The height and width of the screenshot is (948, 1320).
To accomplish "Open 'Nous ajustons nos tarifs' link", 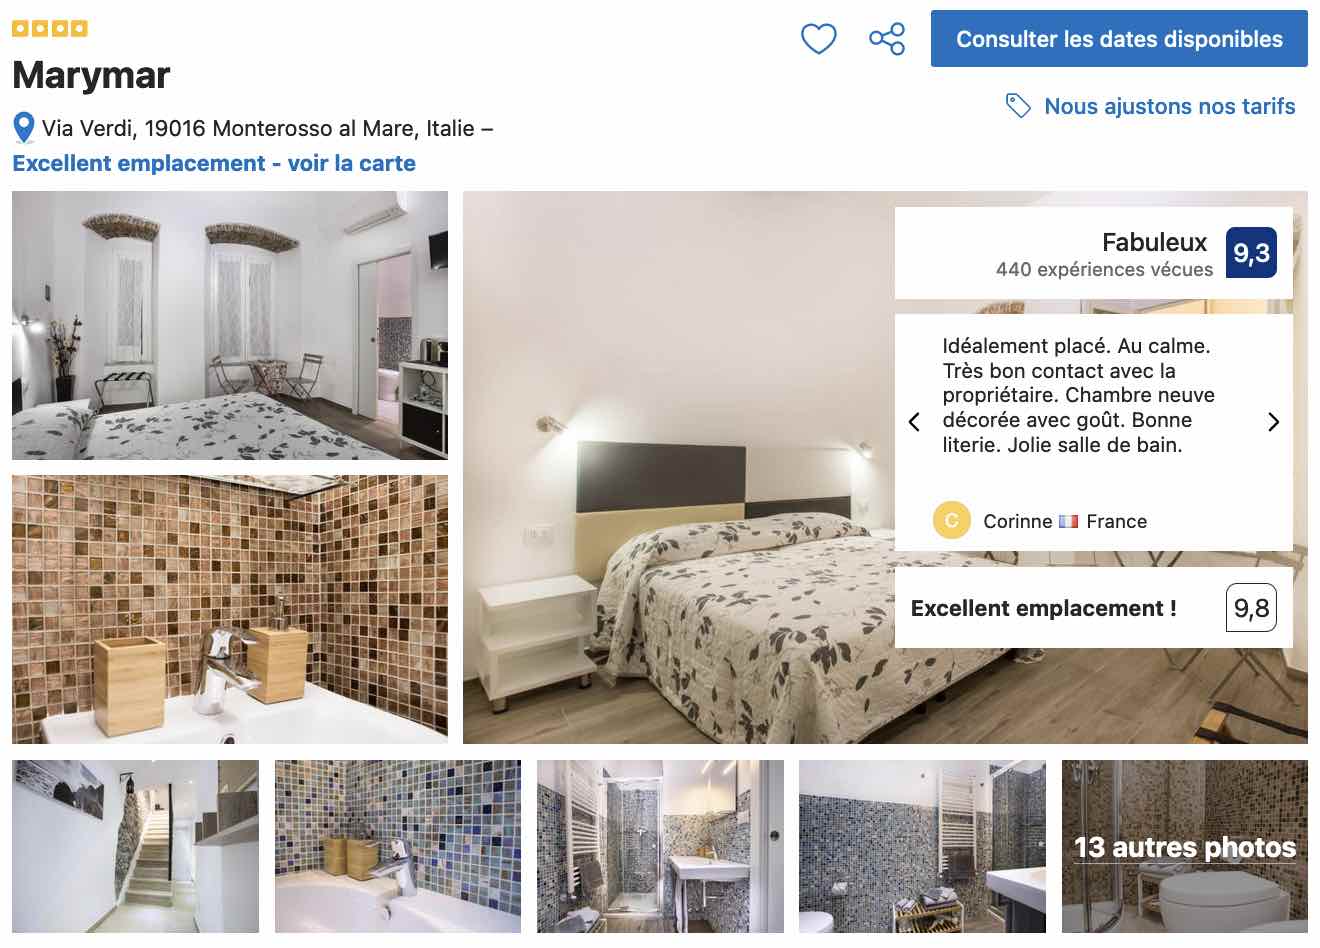I will coord(1169,106).
